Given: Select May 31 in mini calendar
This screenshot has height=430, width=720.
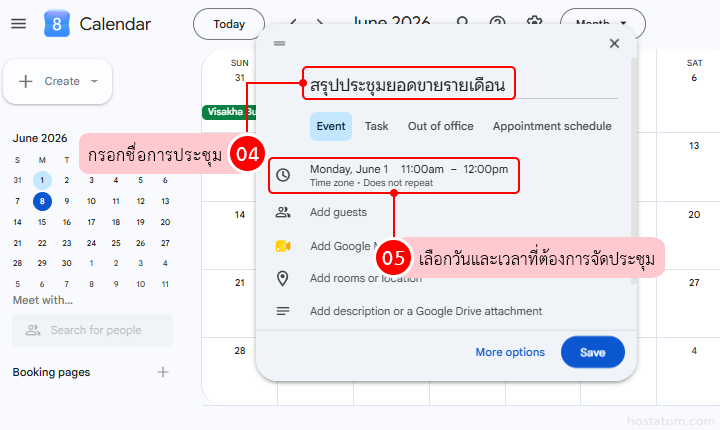Looking at the screenshot, I should point(17,180).
